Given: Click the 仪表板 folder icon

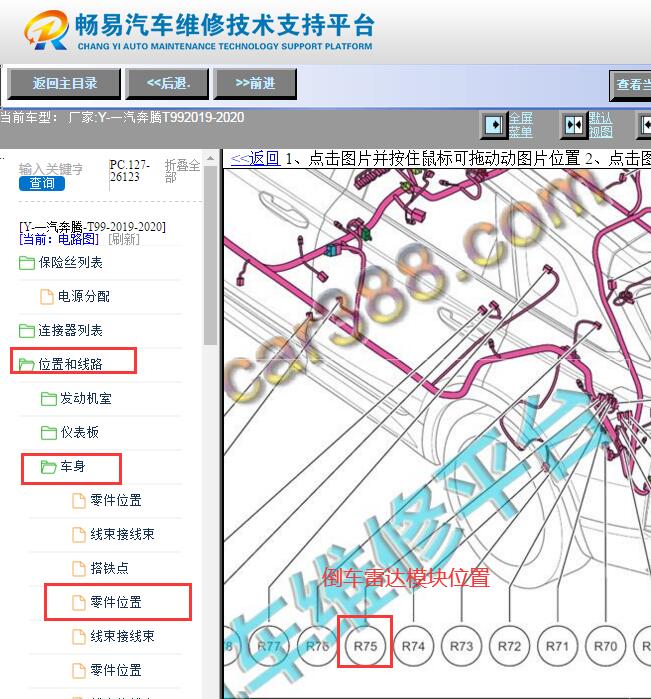Looking at the screenshot, I should pyautogui.click(x=49, y=432).
